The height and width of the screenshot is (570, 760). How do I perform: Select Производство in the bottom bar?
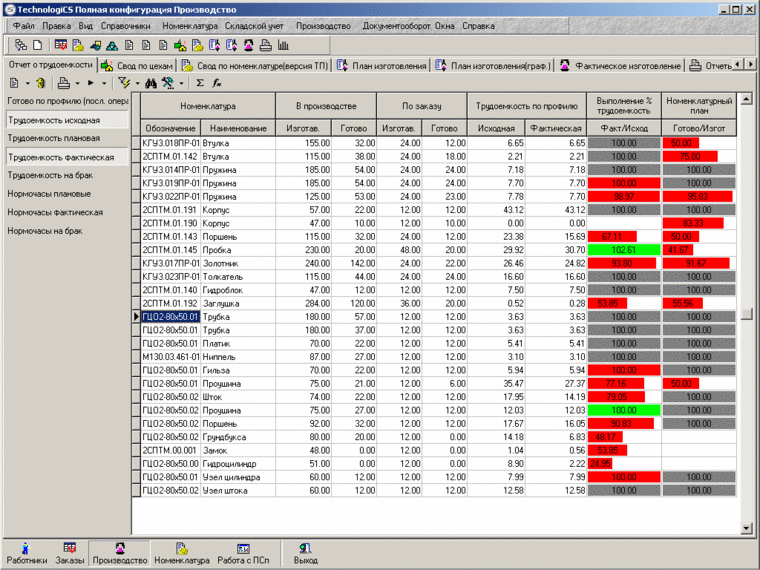[x=120, y=554]
